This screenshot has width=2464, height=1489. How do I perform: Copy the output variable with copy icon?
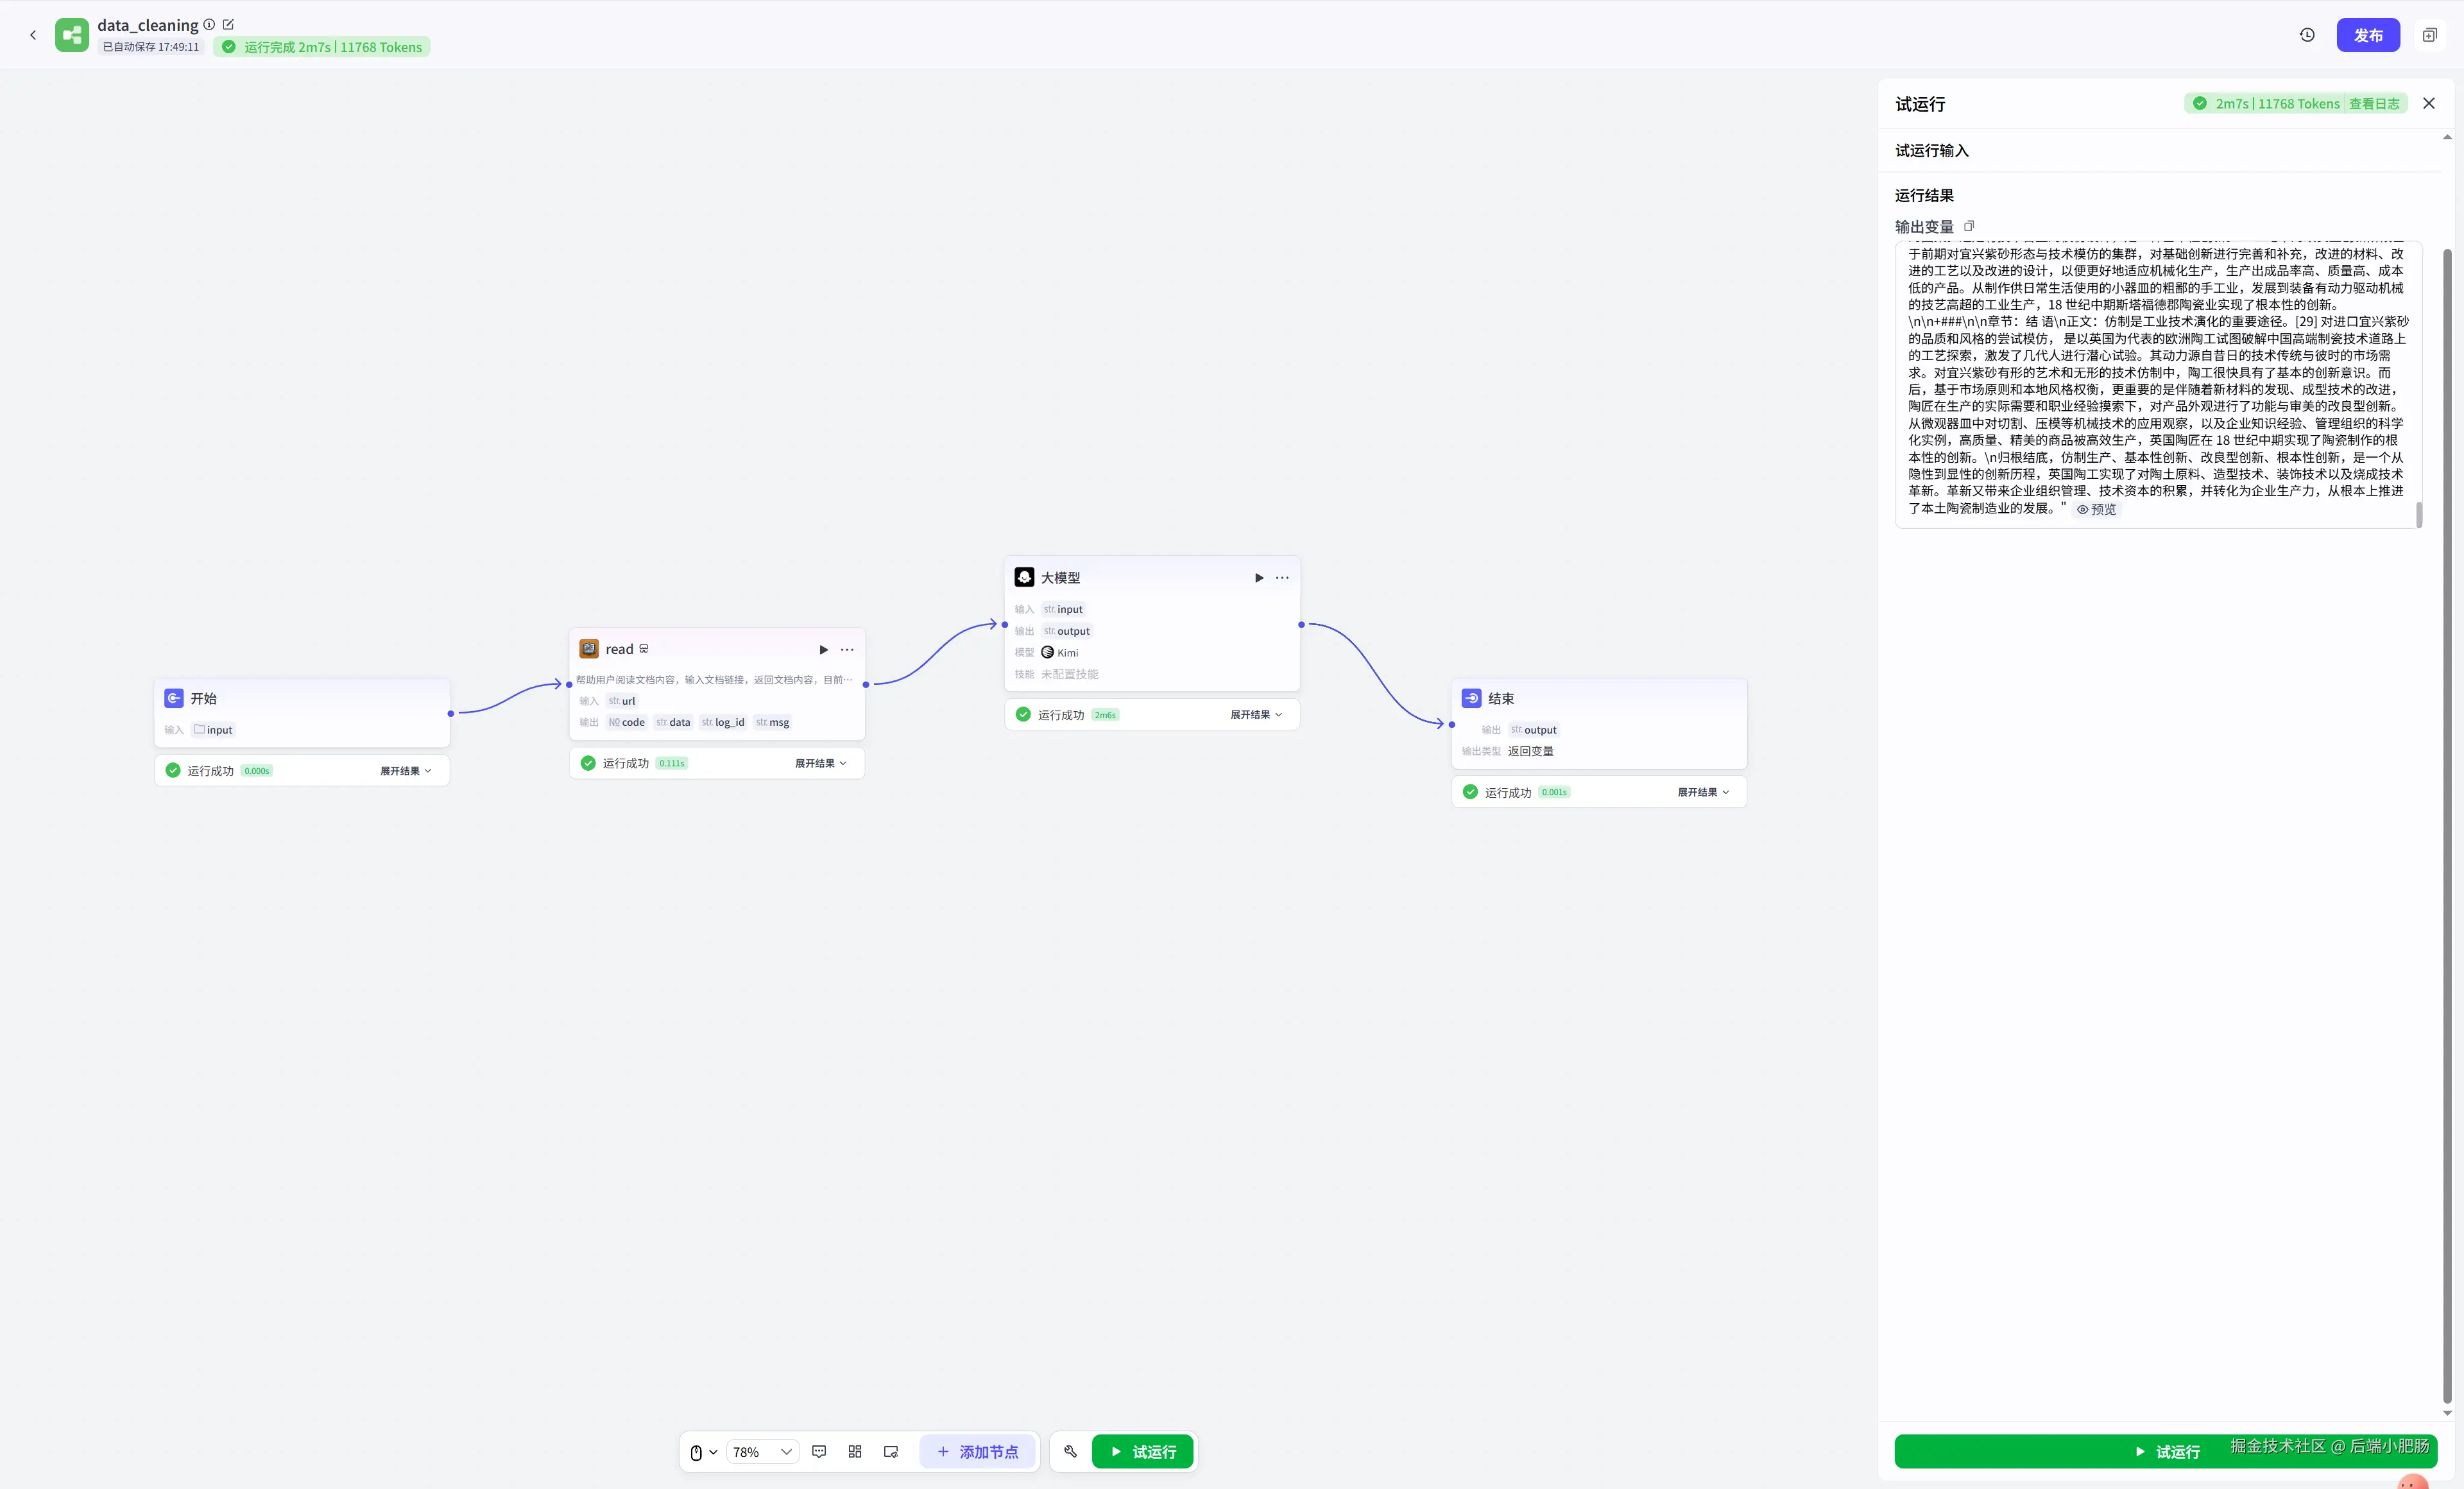1969,226
